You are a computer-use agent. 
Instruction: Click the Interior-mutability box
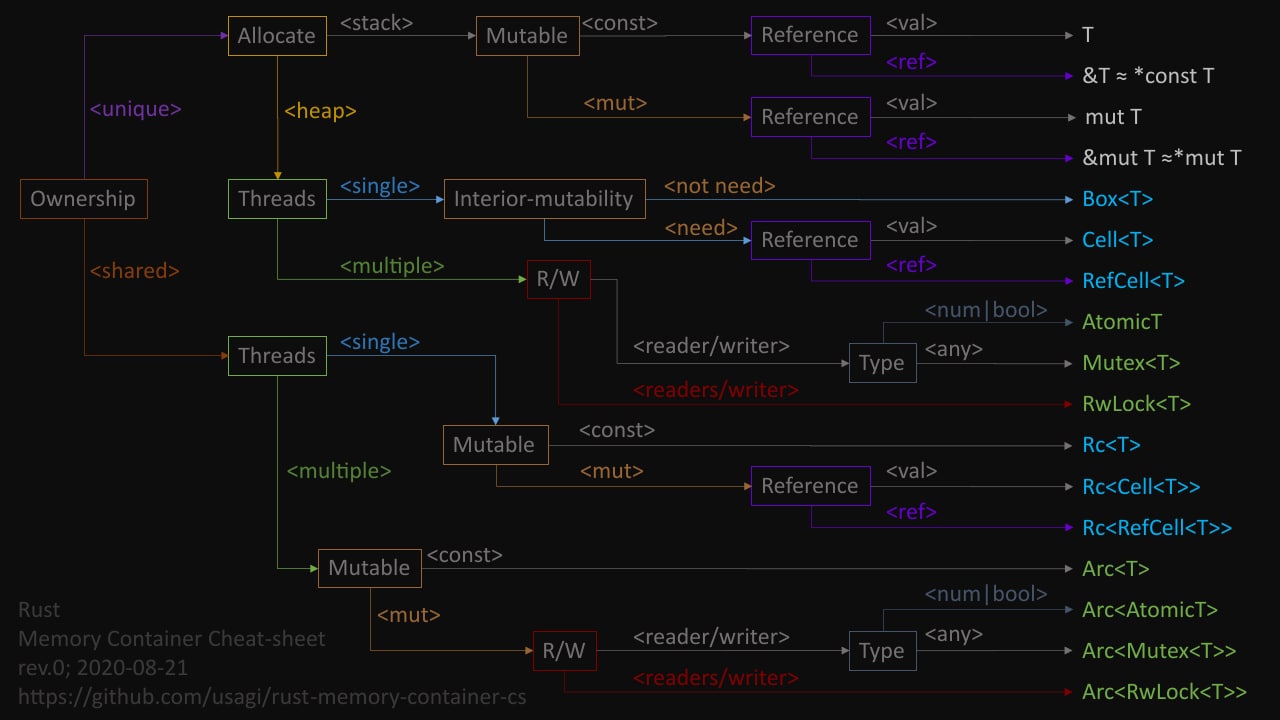click(544, 199)
